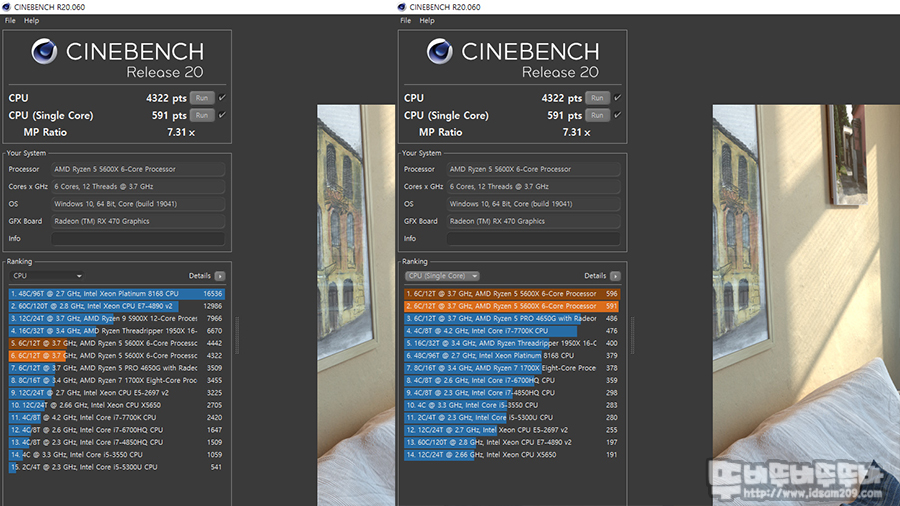Select Xeon Platinum 8168 row scoring 16536
This screenshot has height=506, width=900.
click(117, 294)
